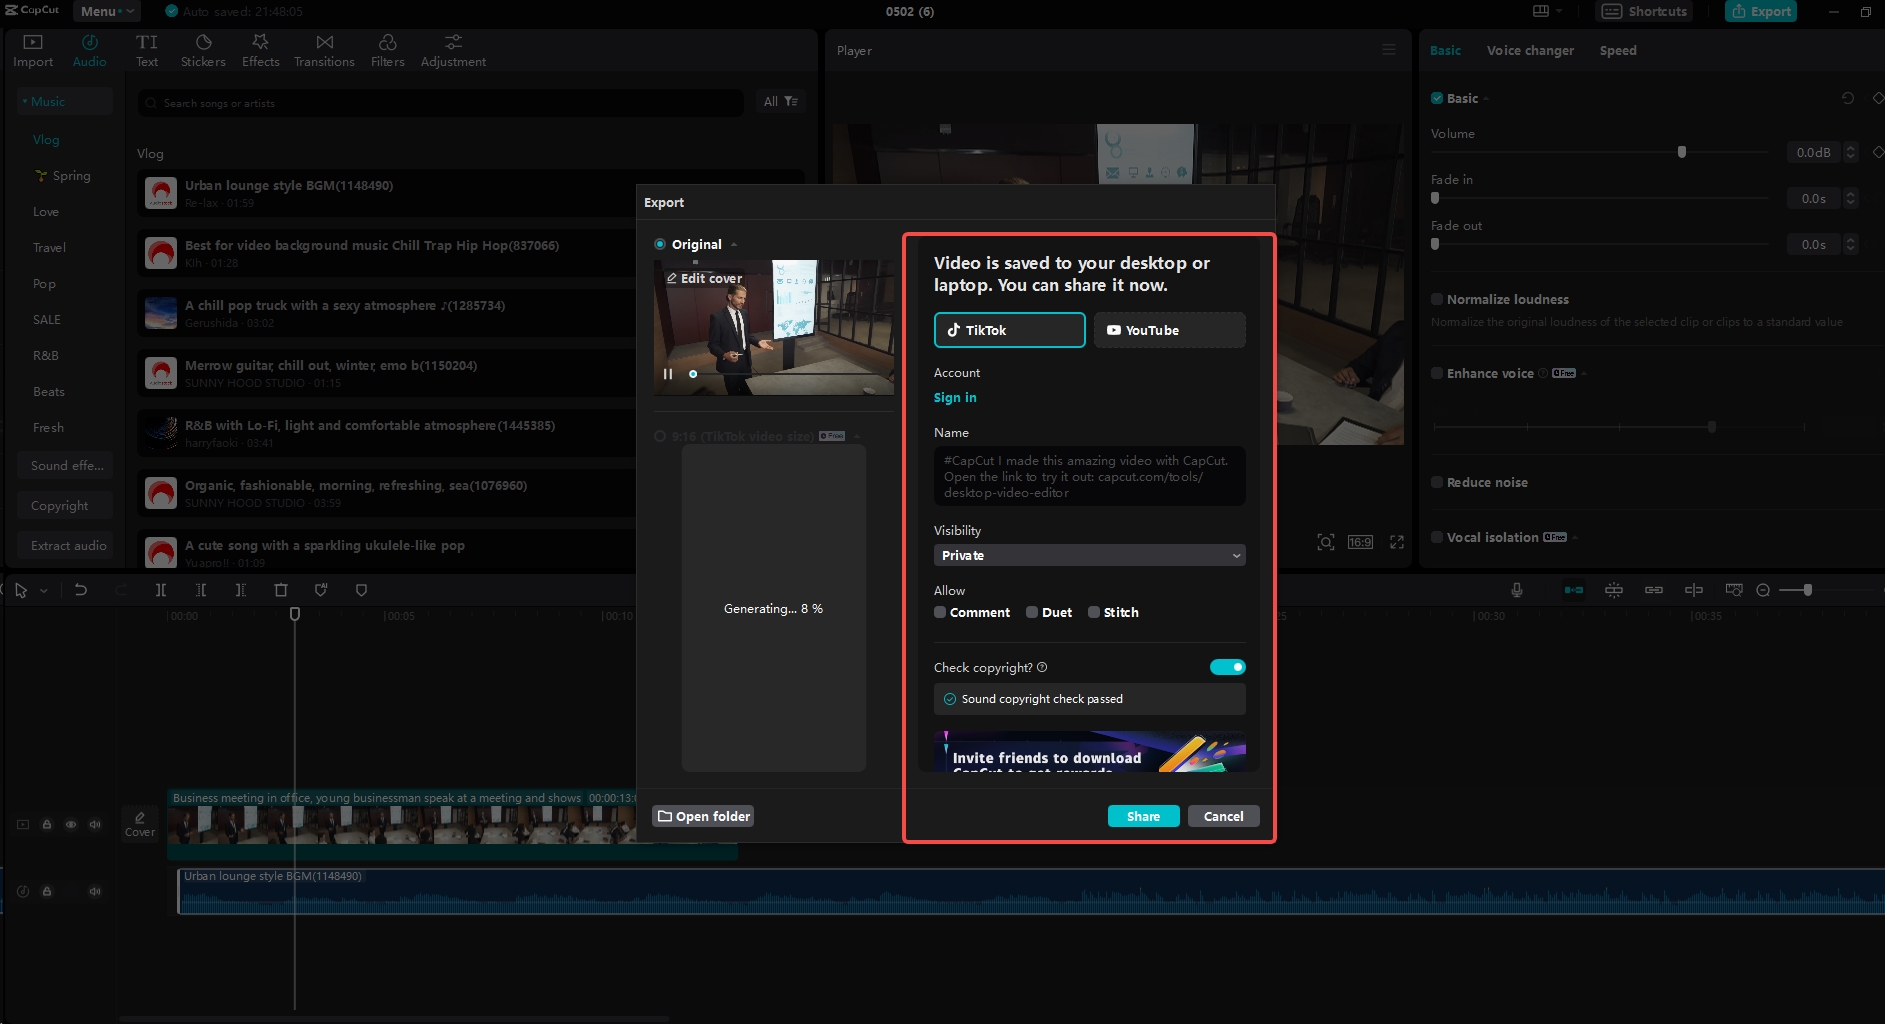Click the search songs or artists field
The width and height of the screenshot is (1885, 1024).
click(440, 102)
